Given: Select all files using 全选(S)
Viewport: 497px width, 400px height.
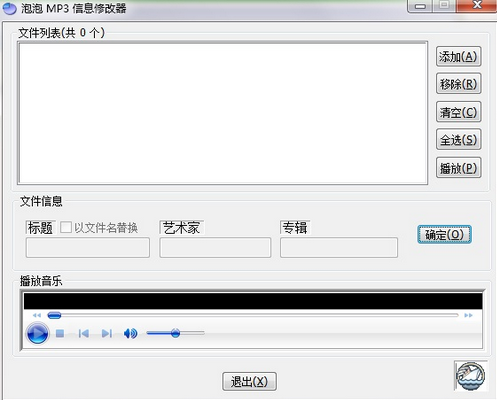Looking at the screenshot, I should 459,140.
